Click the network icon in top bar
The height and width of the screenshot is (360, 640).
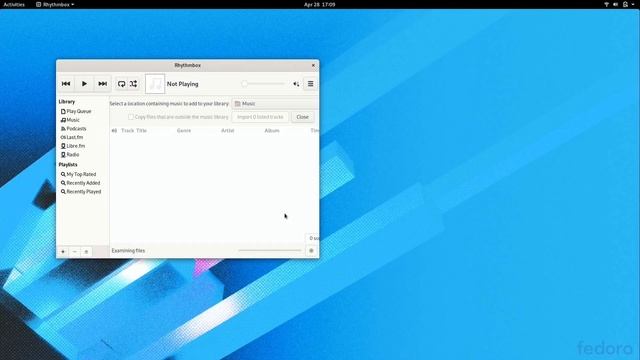pyautogui.click(x=607, y=4)
